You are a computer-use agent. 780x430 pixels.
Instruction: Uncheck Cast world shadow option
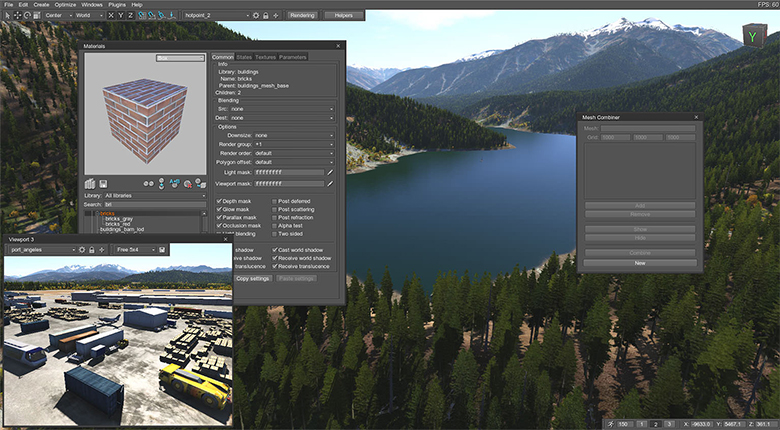tap(275, 249)
